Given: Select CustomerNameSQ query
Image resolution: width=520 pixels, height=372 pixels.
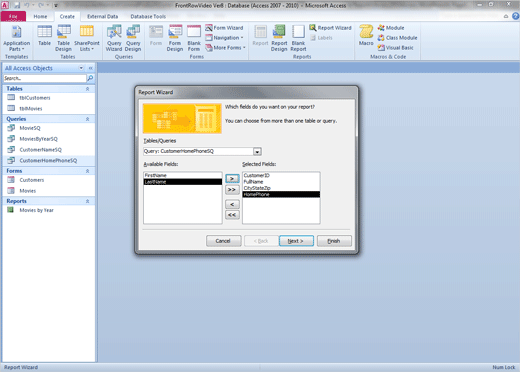Looking at the screenshot, I should click(x=49, y=150).
